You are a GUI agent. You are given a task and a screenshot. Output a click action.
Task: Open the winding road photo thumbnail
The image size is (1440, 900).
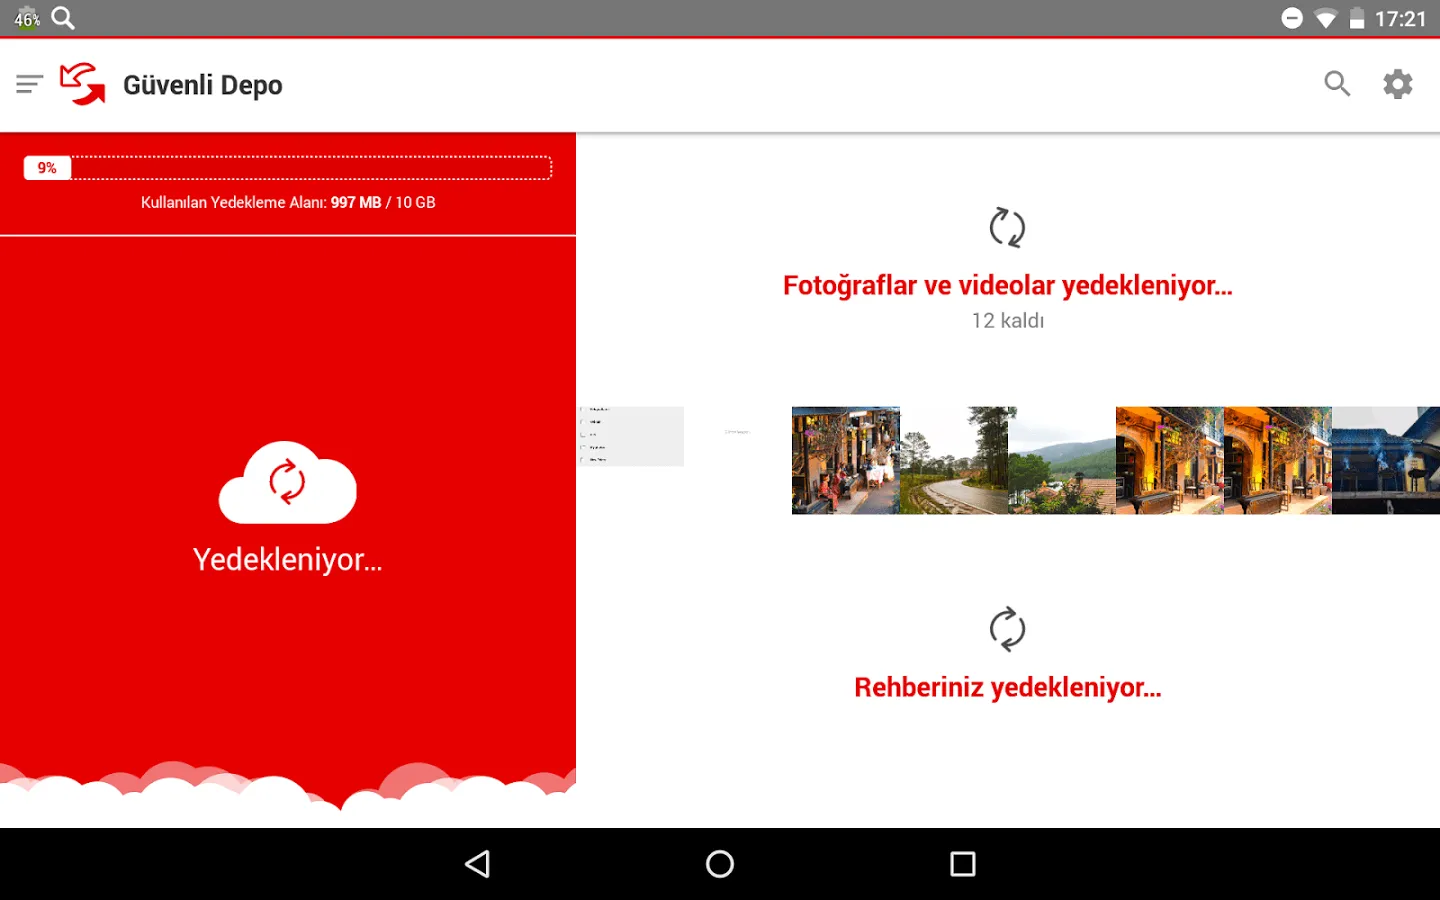[955, 460]
